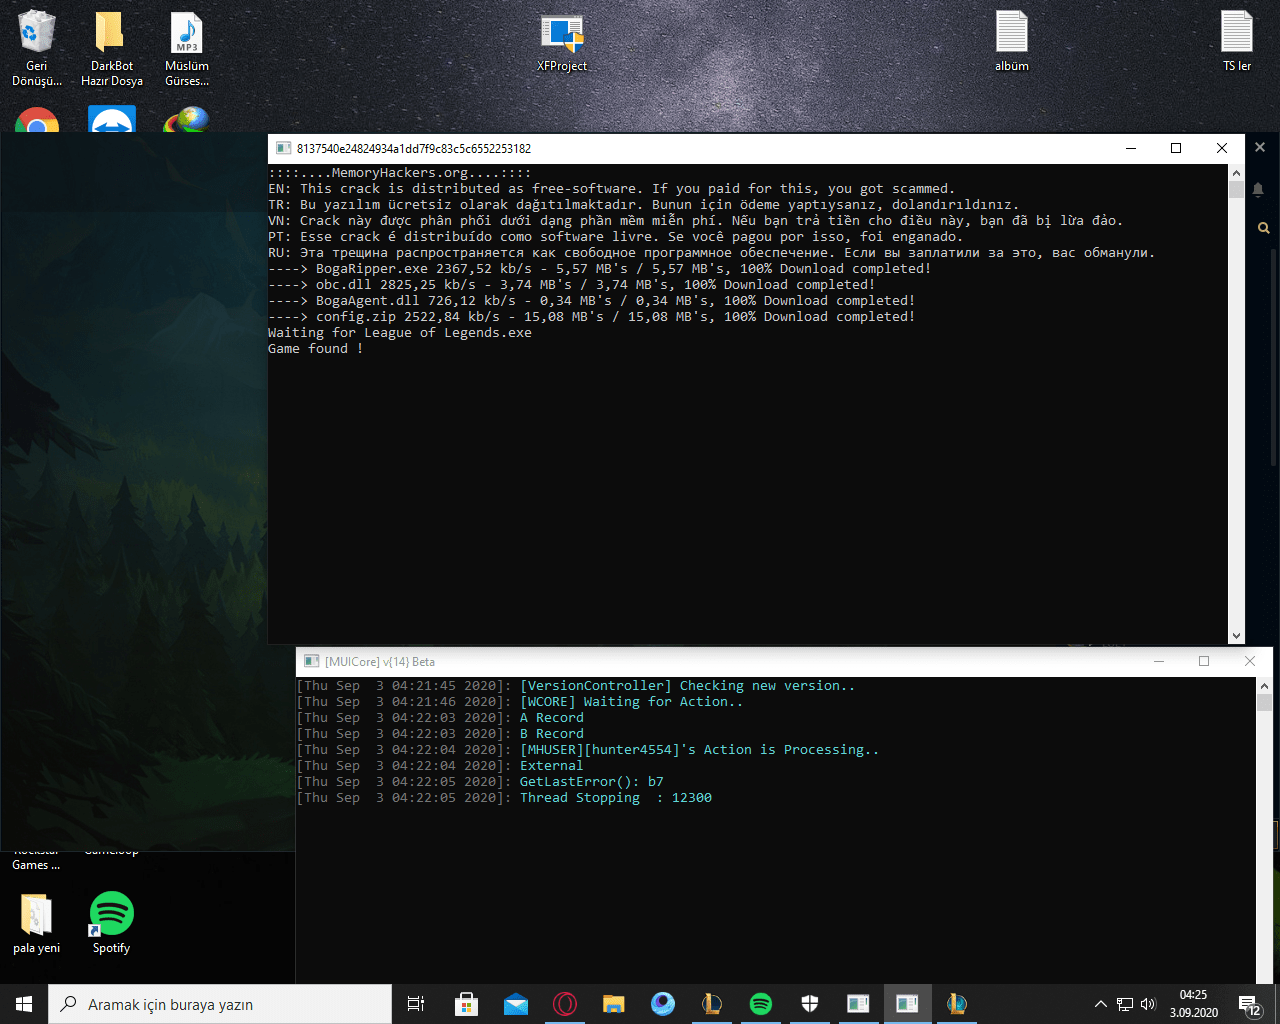Image resolution: width=1280 pixels, height=1024 pixels.
Task: Select the Internet Download Manager desktop icon
Action: pos(187,121)
